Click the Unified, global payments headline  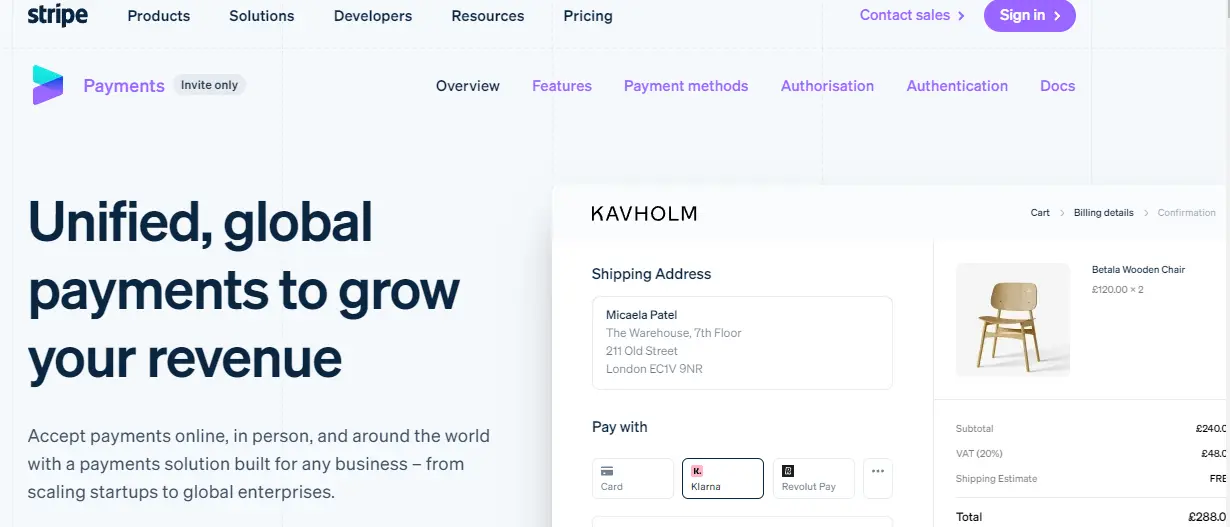pyautogui.click(x=244, y=291)
